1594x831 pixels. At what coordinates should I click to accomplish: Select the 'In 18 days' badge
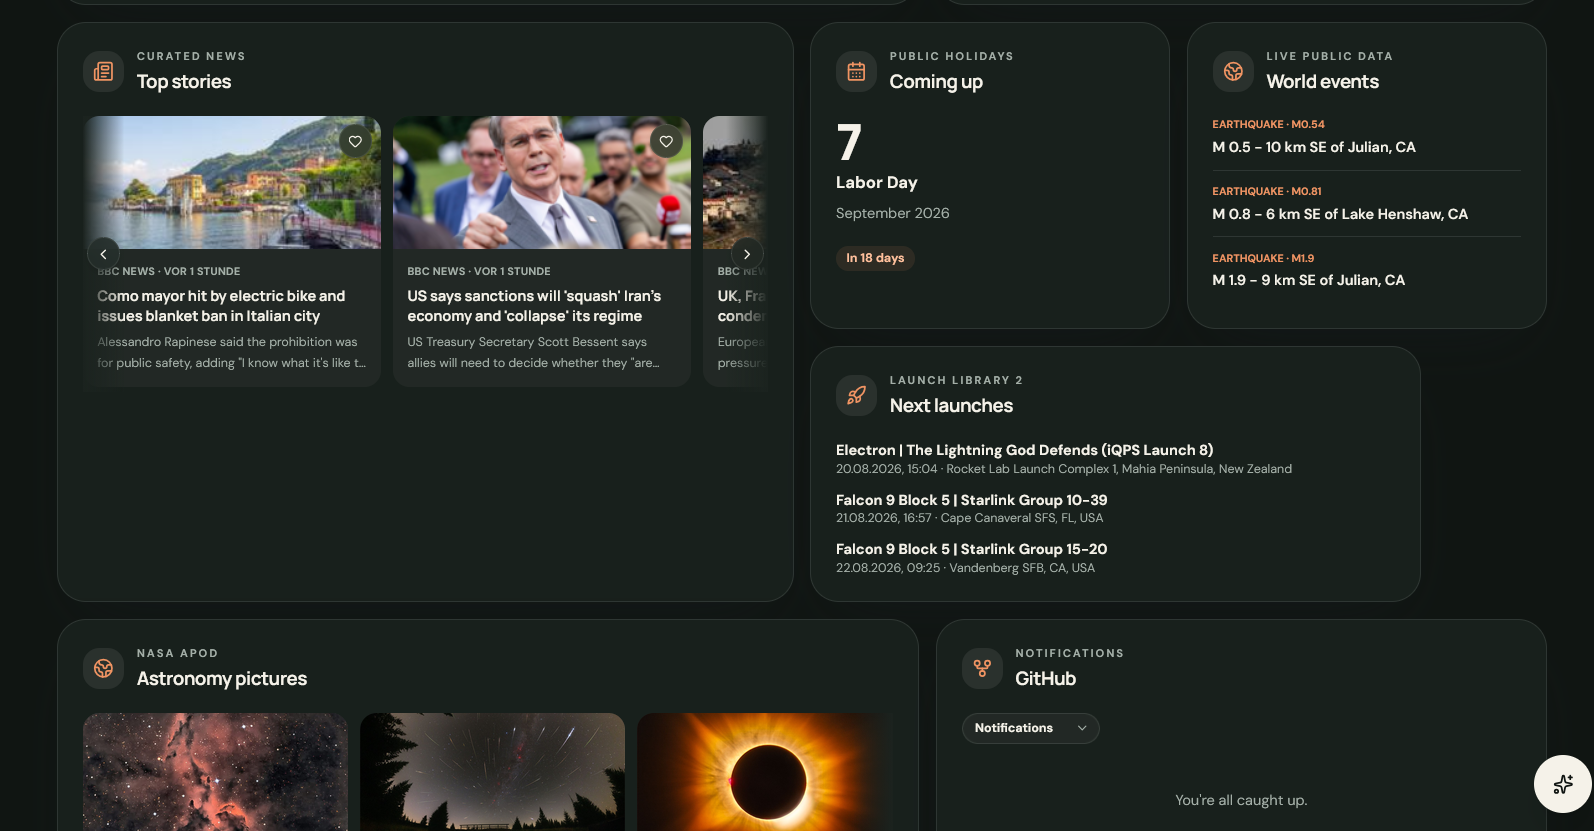(x=875, y=258)
